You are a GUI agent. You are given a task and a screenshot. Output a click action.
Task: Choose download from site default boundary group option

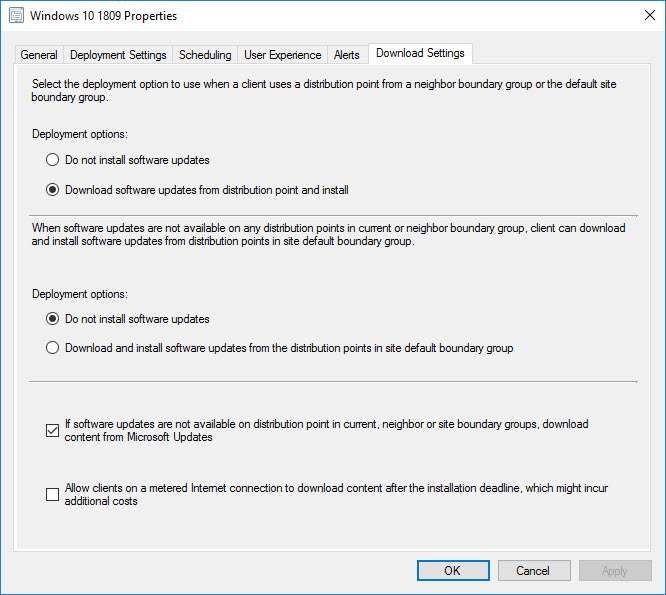click(x=53, y=349)
